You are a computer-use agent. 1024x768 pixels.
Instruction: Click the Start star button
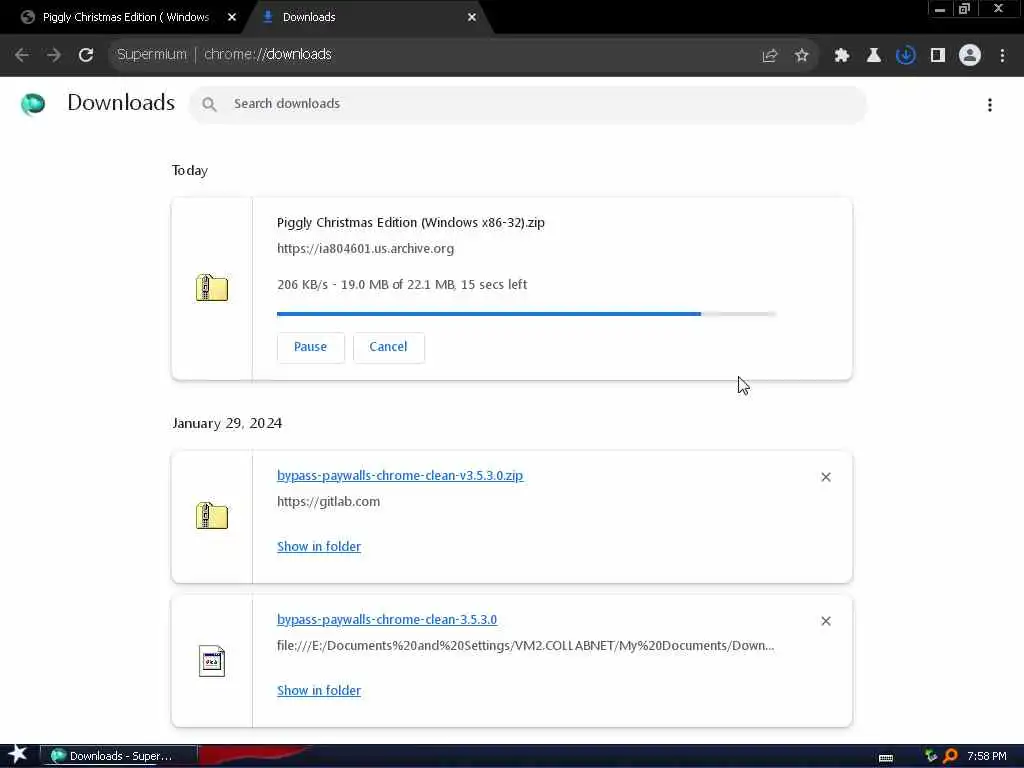pyautogui.click(x=18, y=755)
